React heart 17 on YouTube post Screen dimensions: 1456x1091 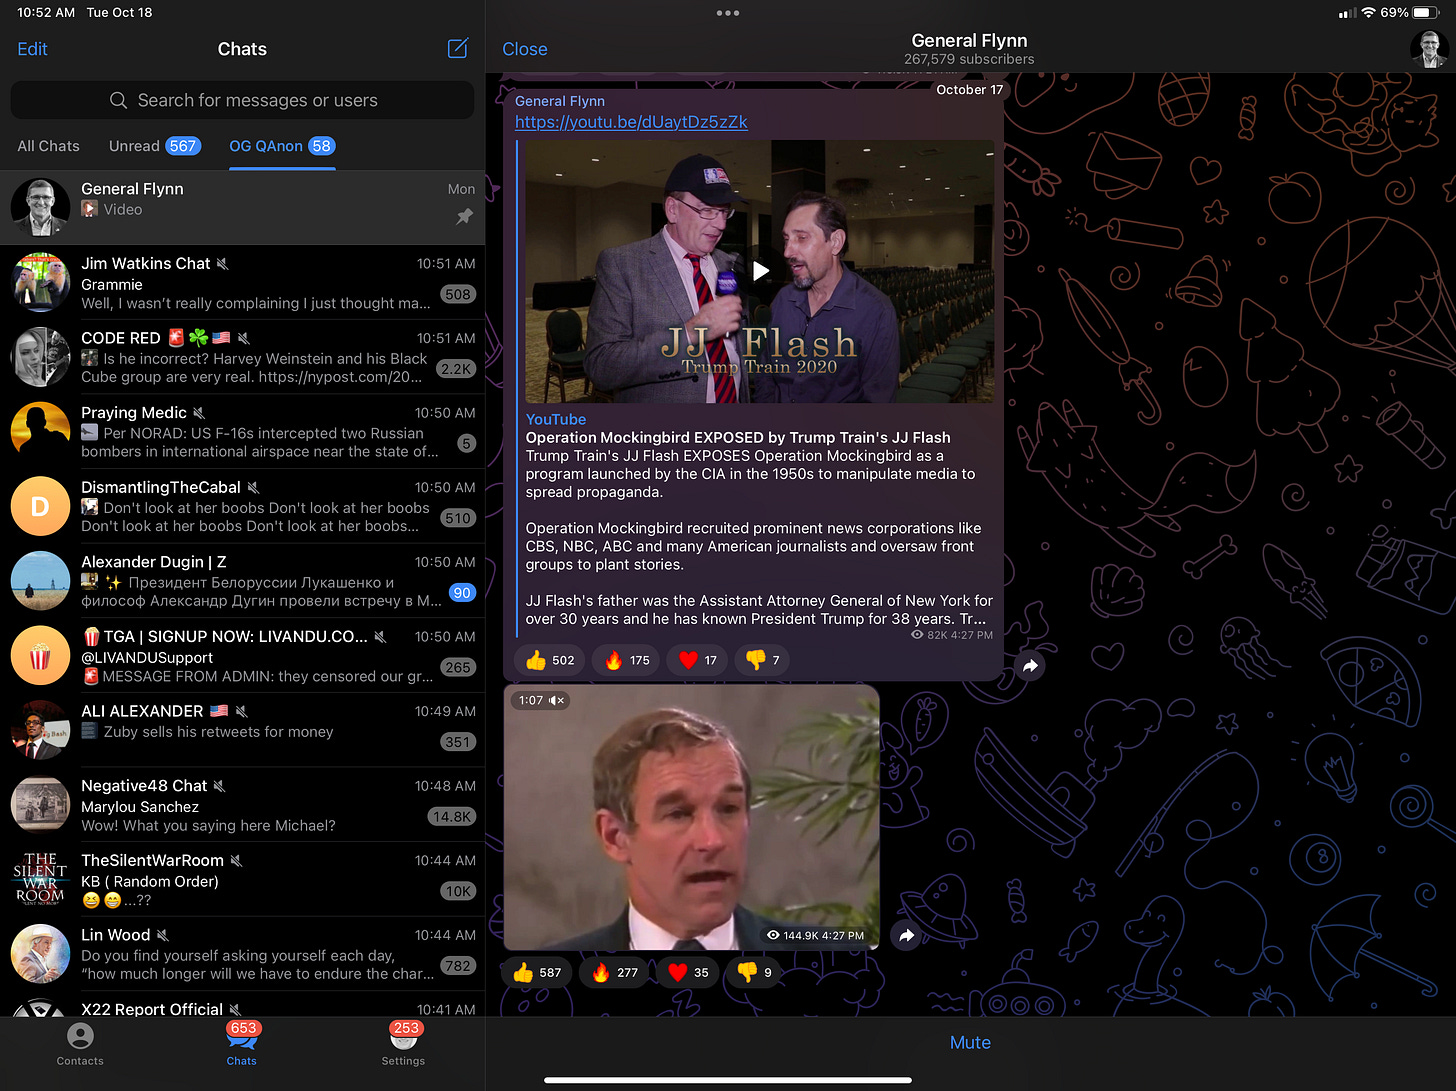pos(698,660)
